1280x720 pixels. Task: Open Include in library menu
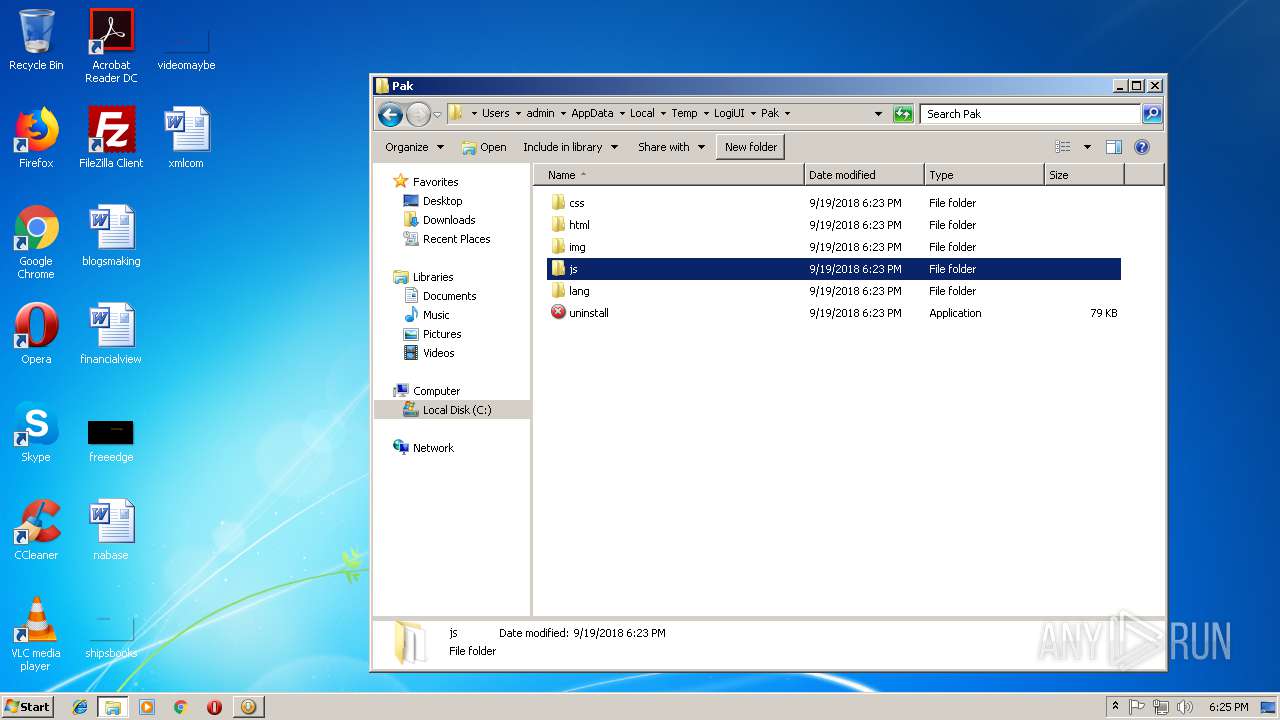point(571,147)
